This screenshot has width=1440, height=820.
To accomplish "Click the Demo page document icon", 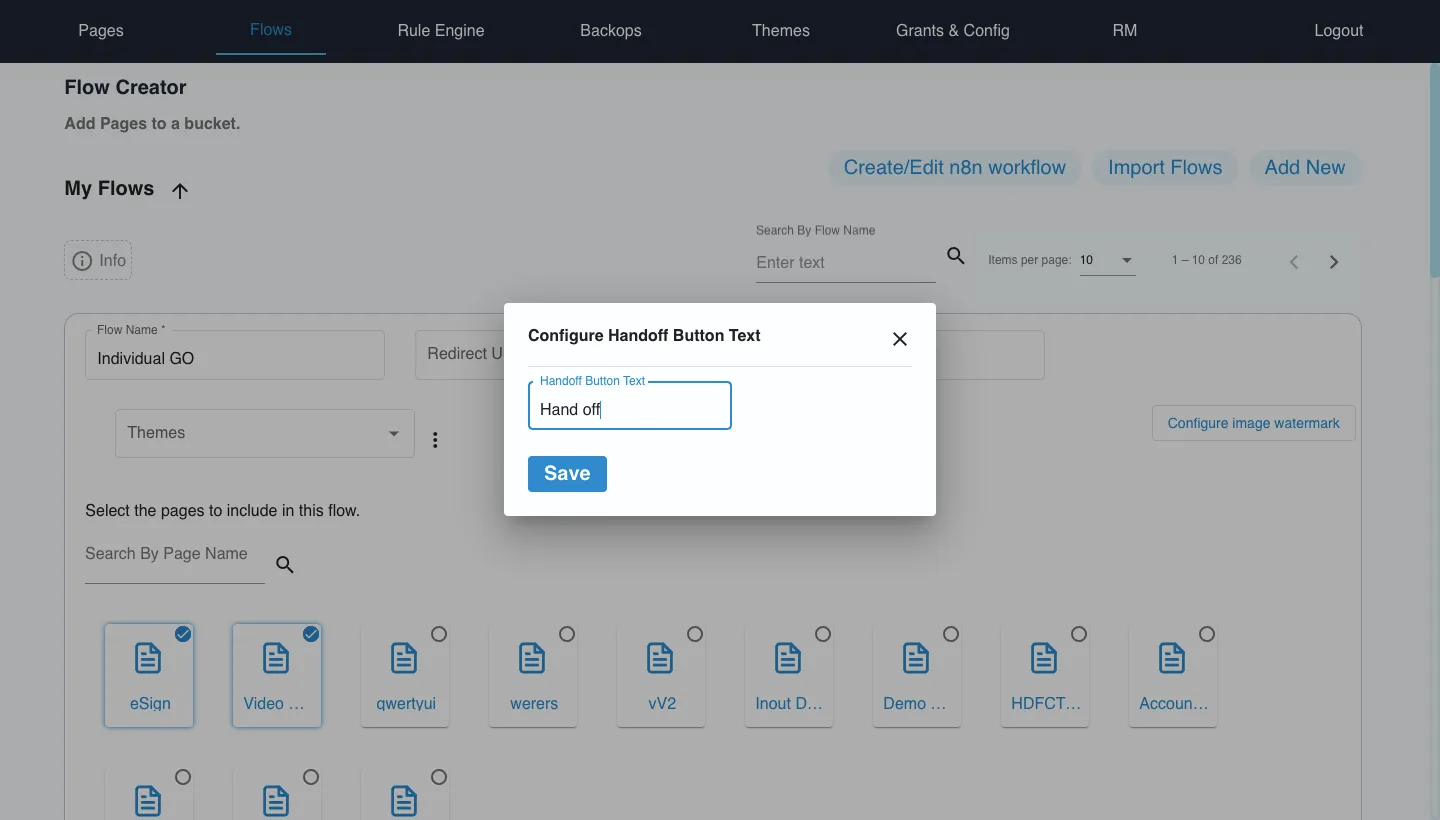I will coord(916,658).
